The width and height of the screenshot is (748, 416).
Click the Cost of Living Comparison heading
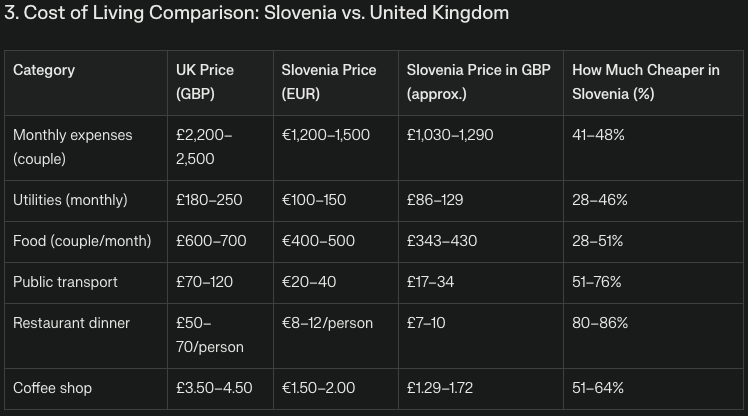click(257, 13)
